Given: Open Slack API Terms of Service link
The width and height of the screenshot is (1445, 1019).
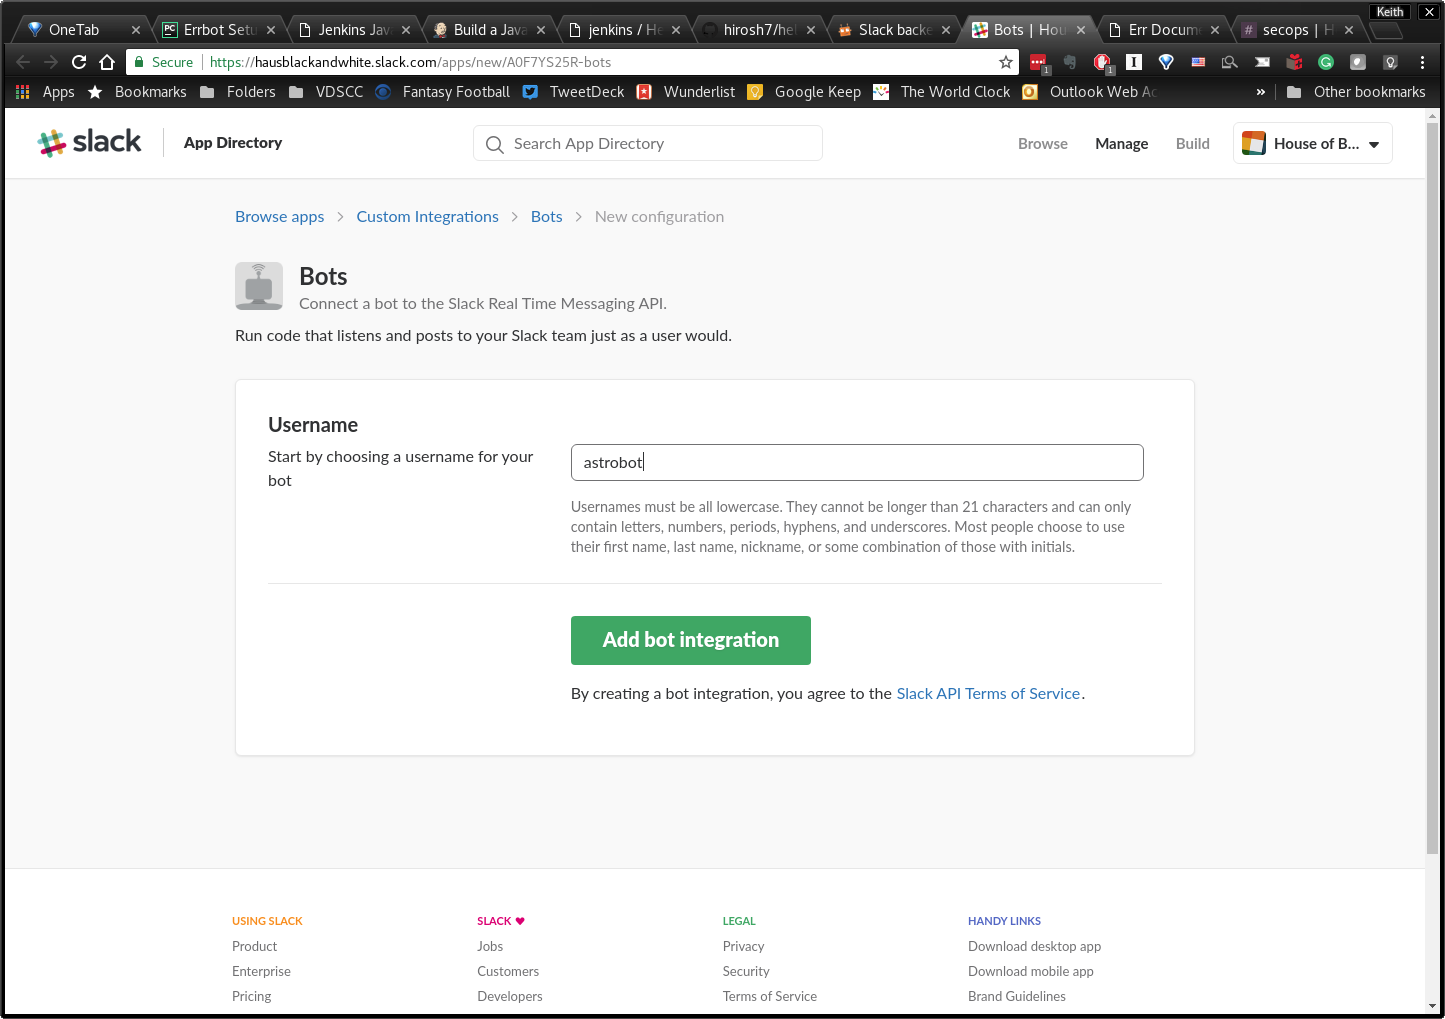Looking at the screenshot, I should (988, 694).
